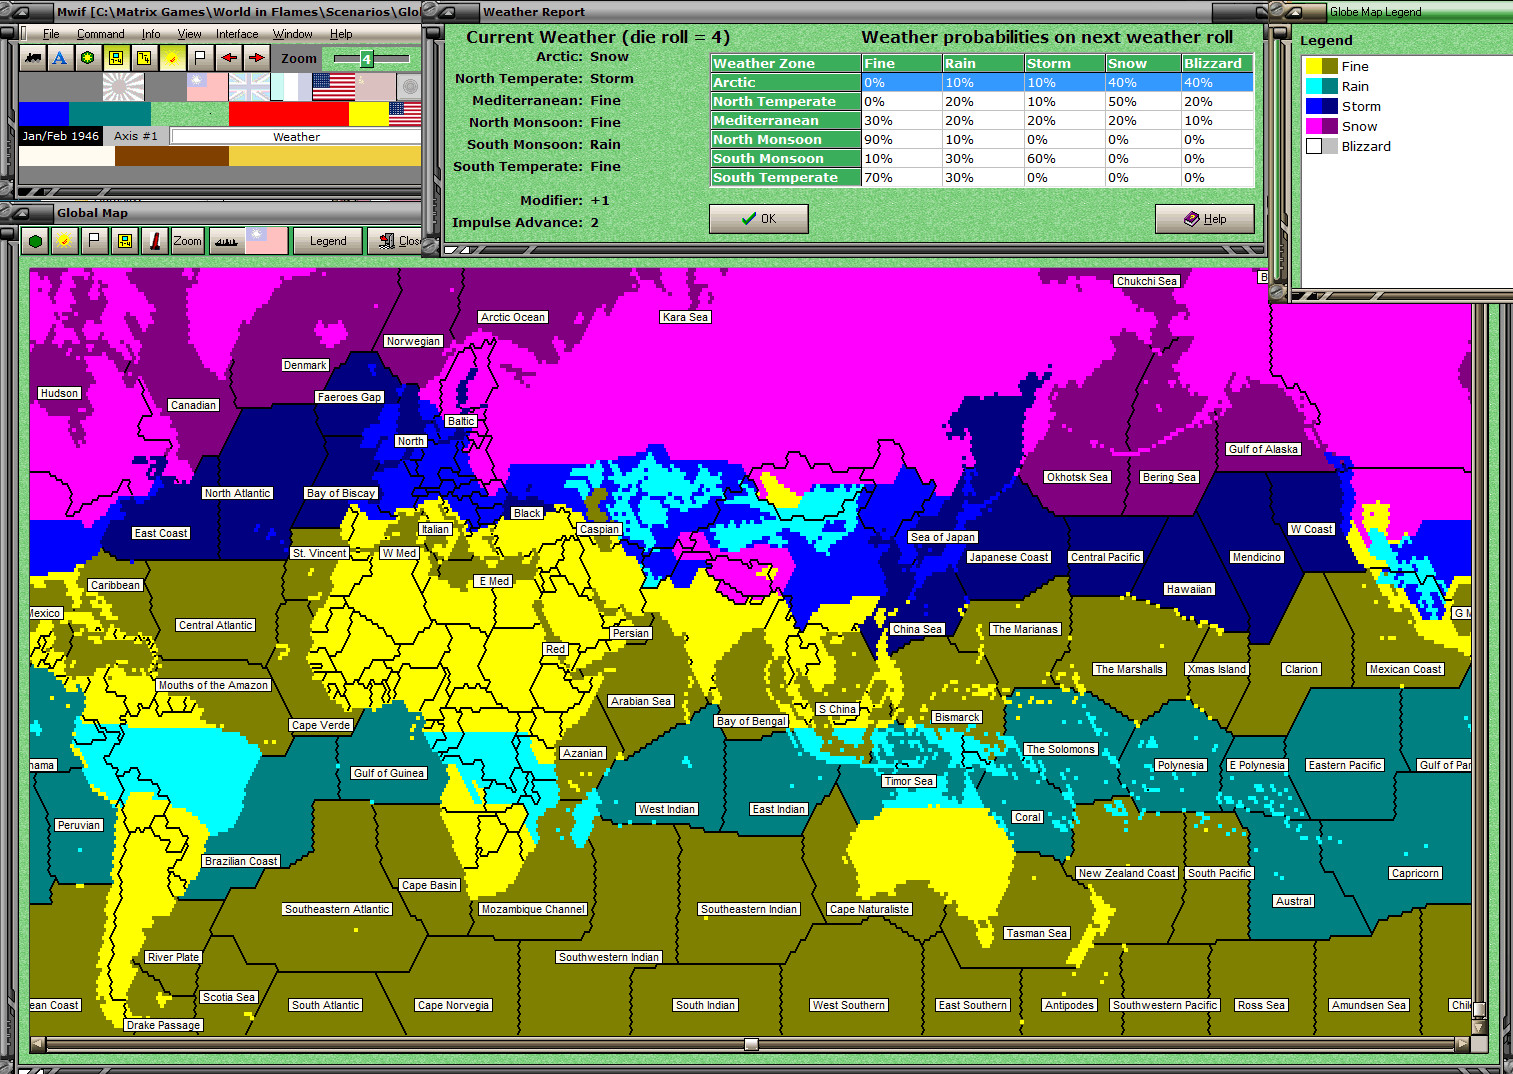Select the Nationalist China flag in main window

coord(207,87)
